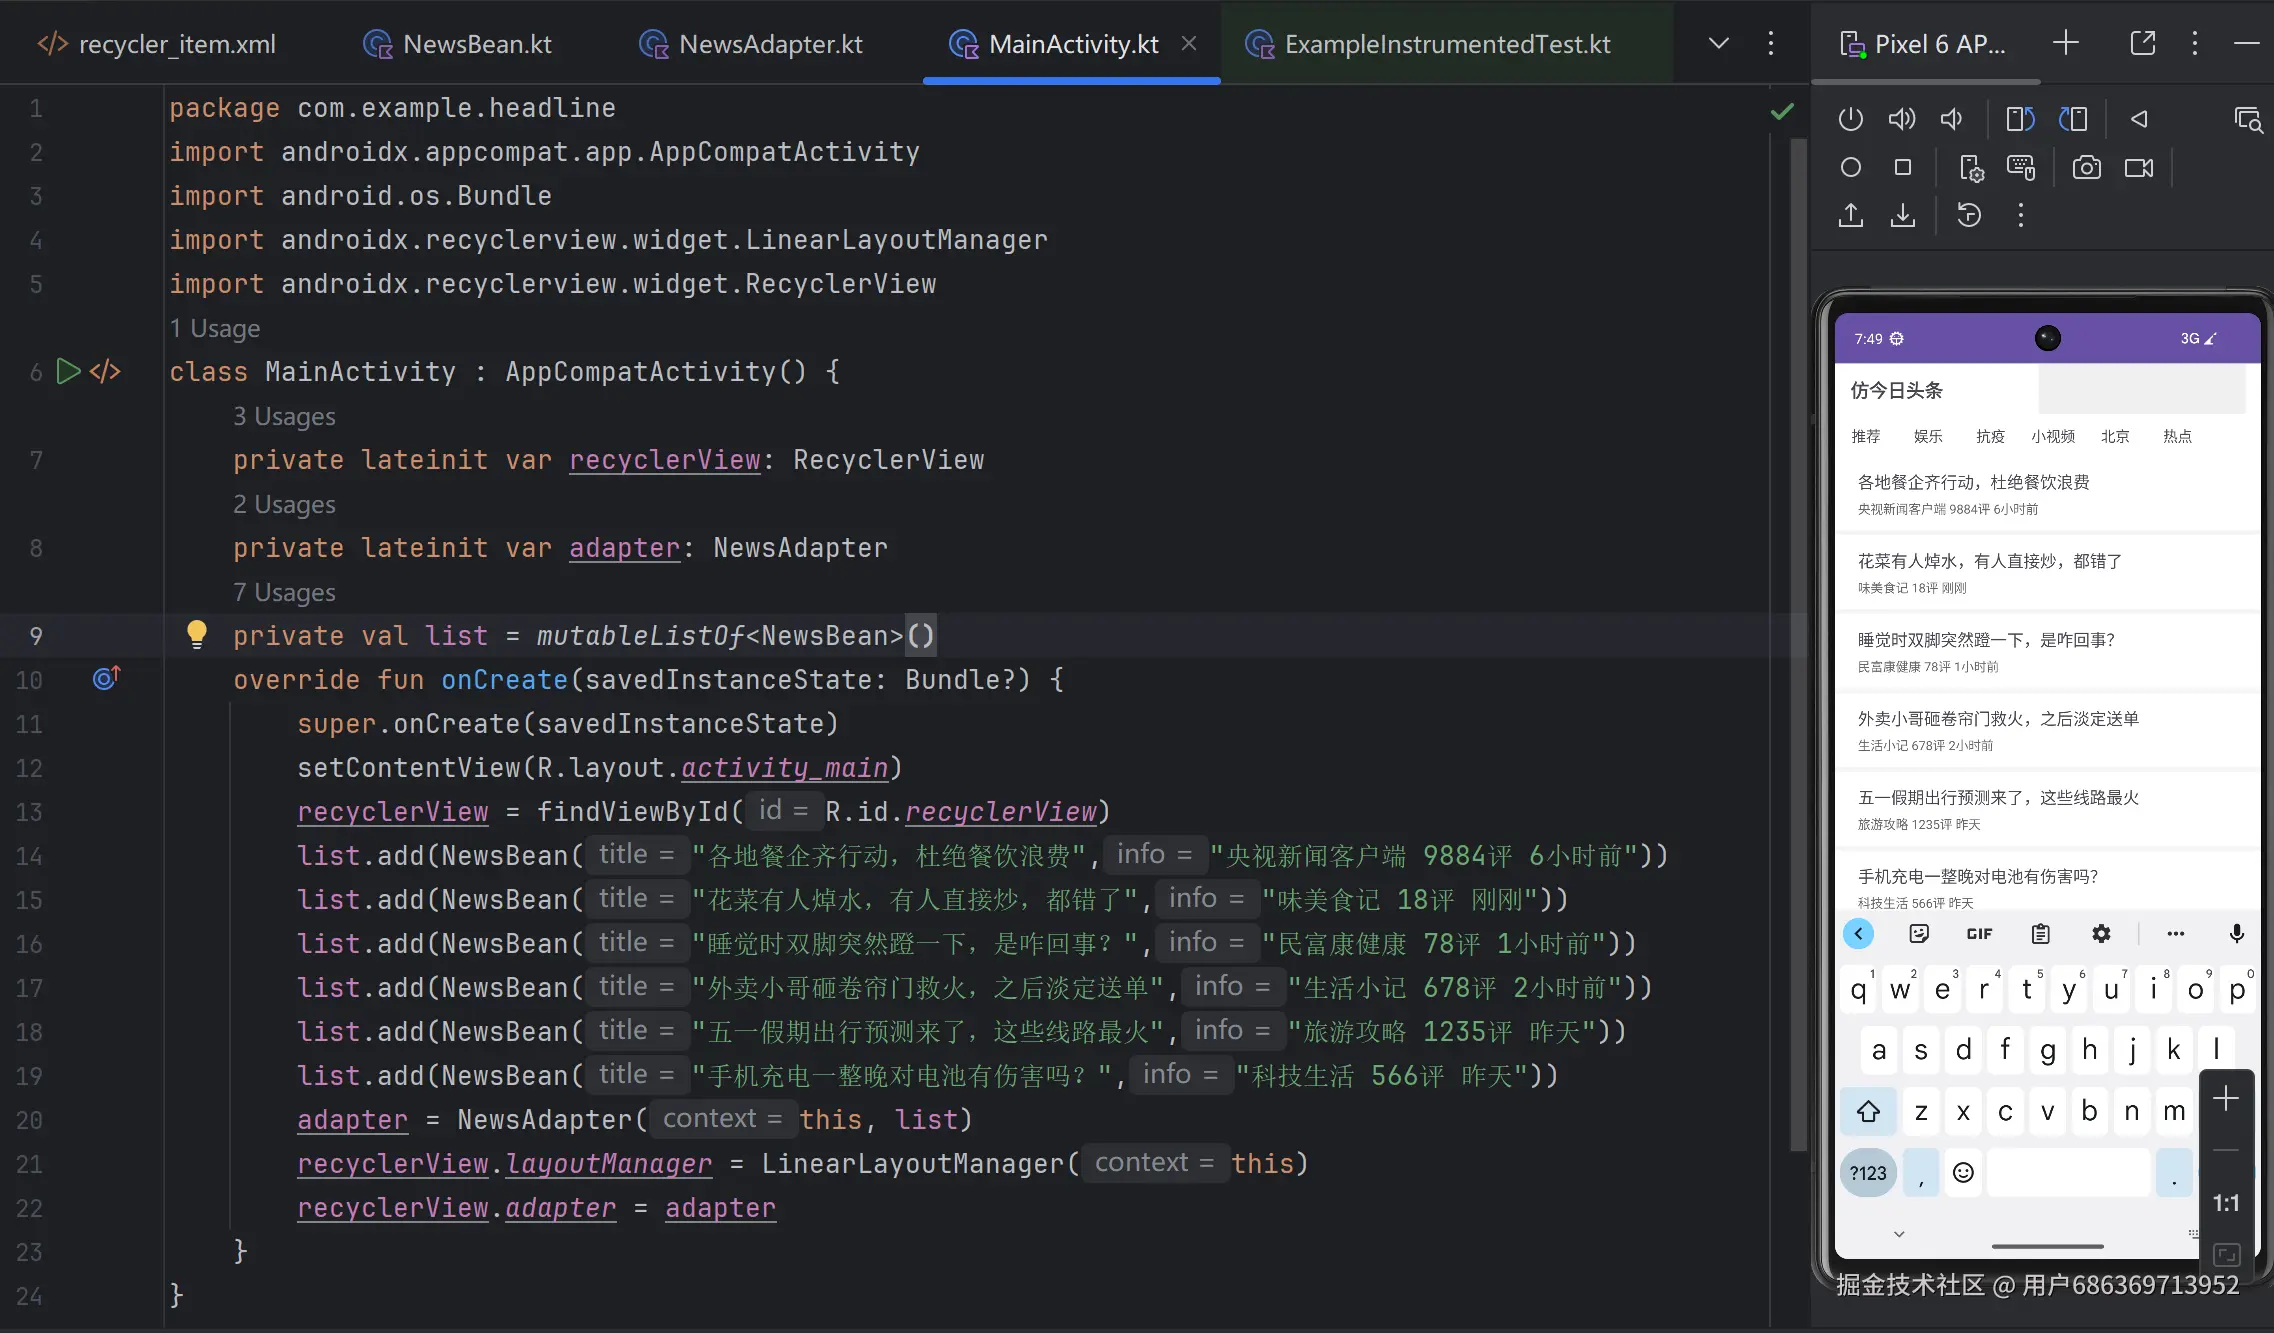2274x1333 pixels.
Task: Click the emulator power button icon
Action: (1850, 119)
